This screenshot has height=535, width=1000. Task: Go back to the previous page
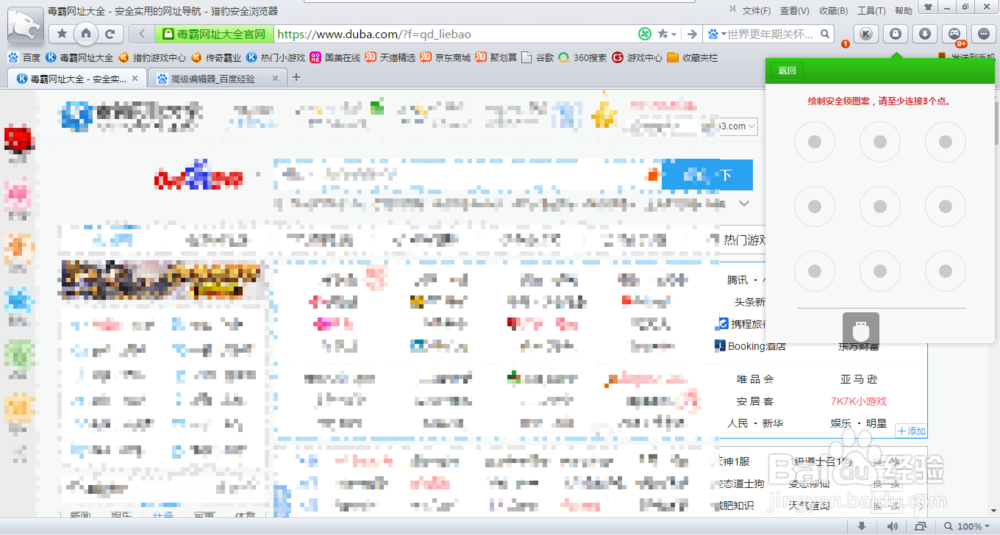[x=142, y=34]
